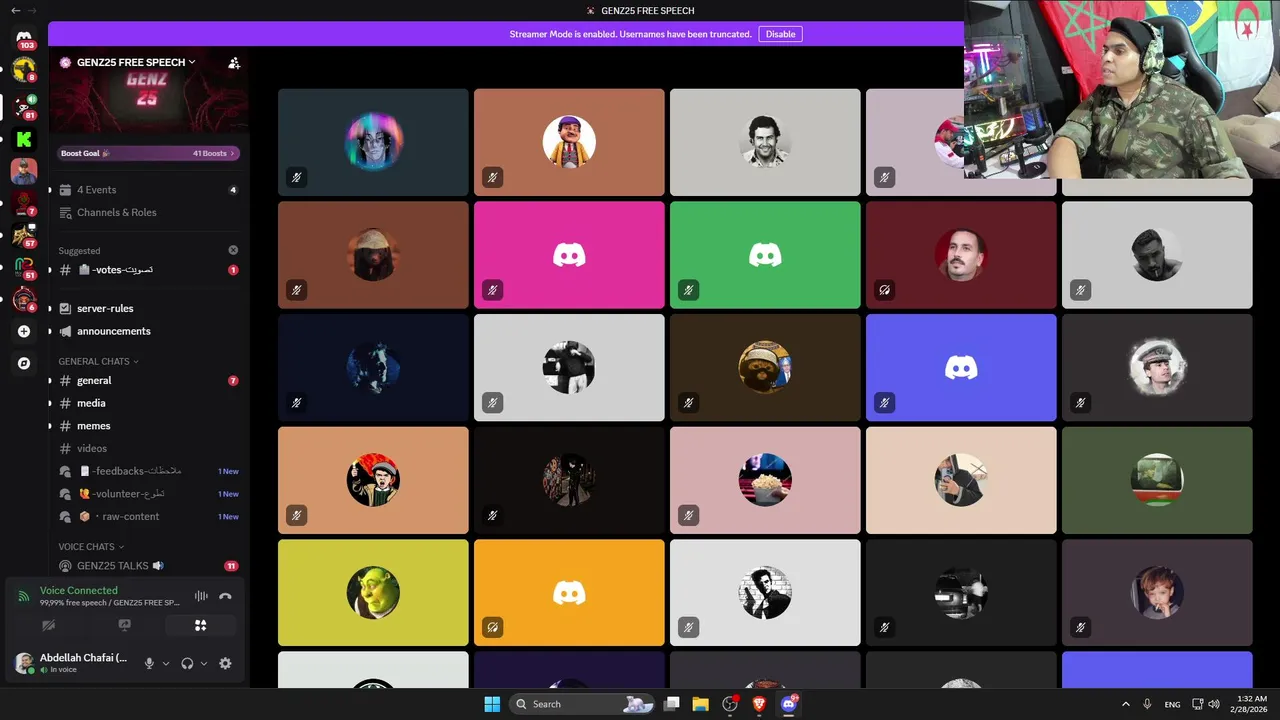The width and height of the screenshot is (1280, 720).
Task: Select the pink default-avatar participant tile
Action: [x=569, y=255]
